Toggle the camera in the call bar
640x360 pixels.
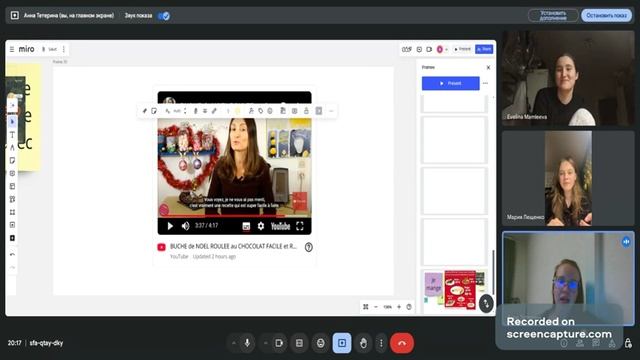pos(279,343)
